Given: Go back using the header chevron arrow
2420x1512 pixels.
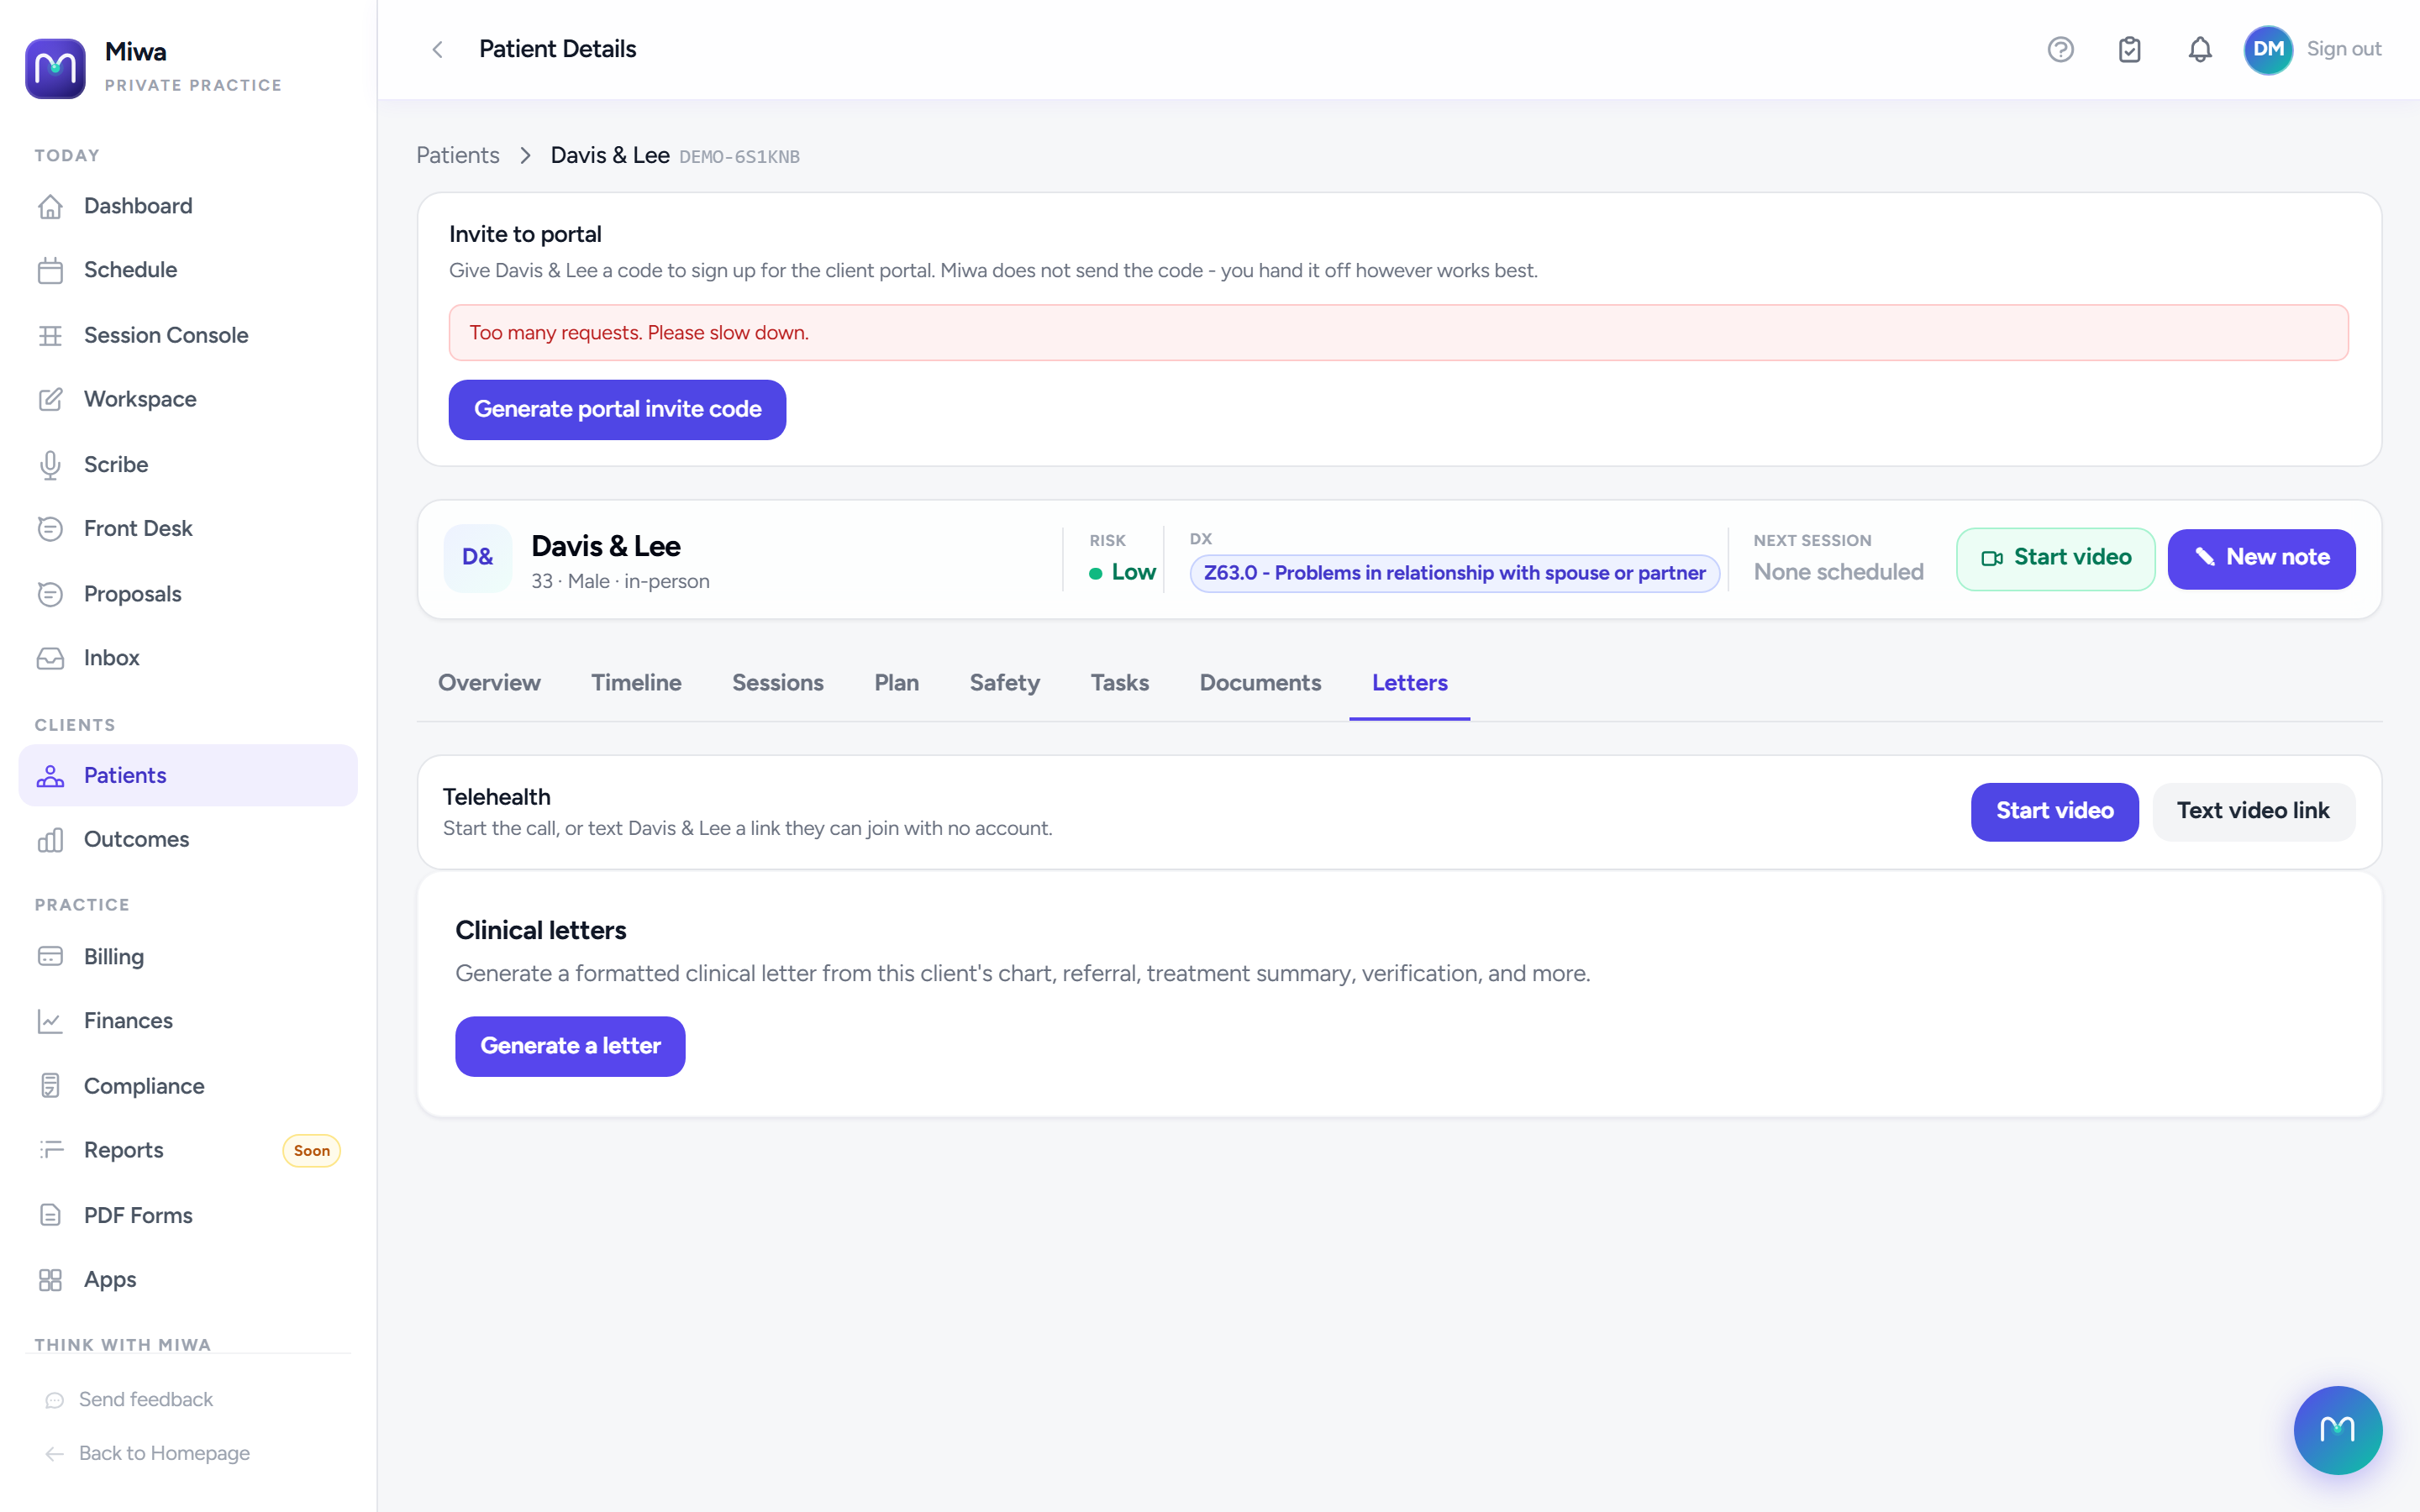Looking at the screenshot, I should (437, 49).
